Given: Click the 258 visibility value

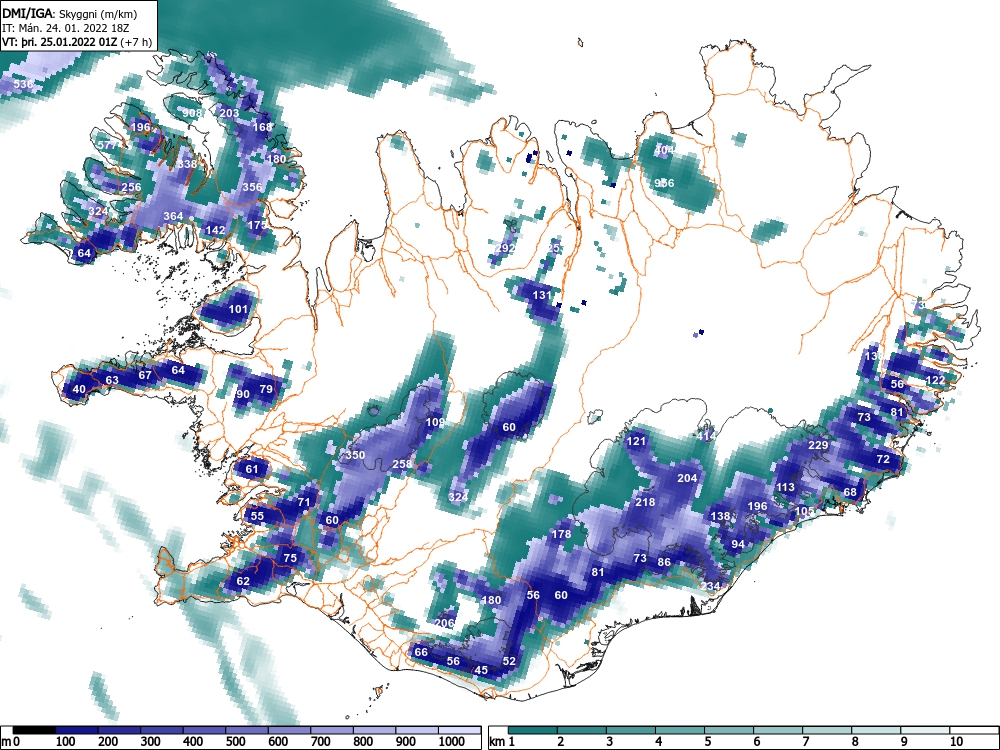Looking at the screenshot, I should 402,464.
